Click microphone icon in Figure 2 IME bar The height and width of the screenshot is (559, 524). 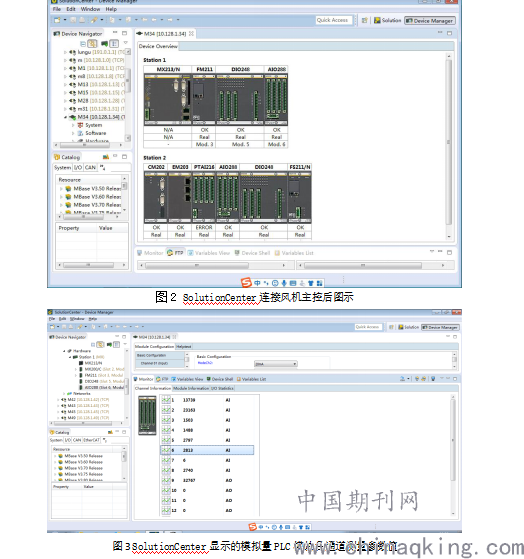284,283
